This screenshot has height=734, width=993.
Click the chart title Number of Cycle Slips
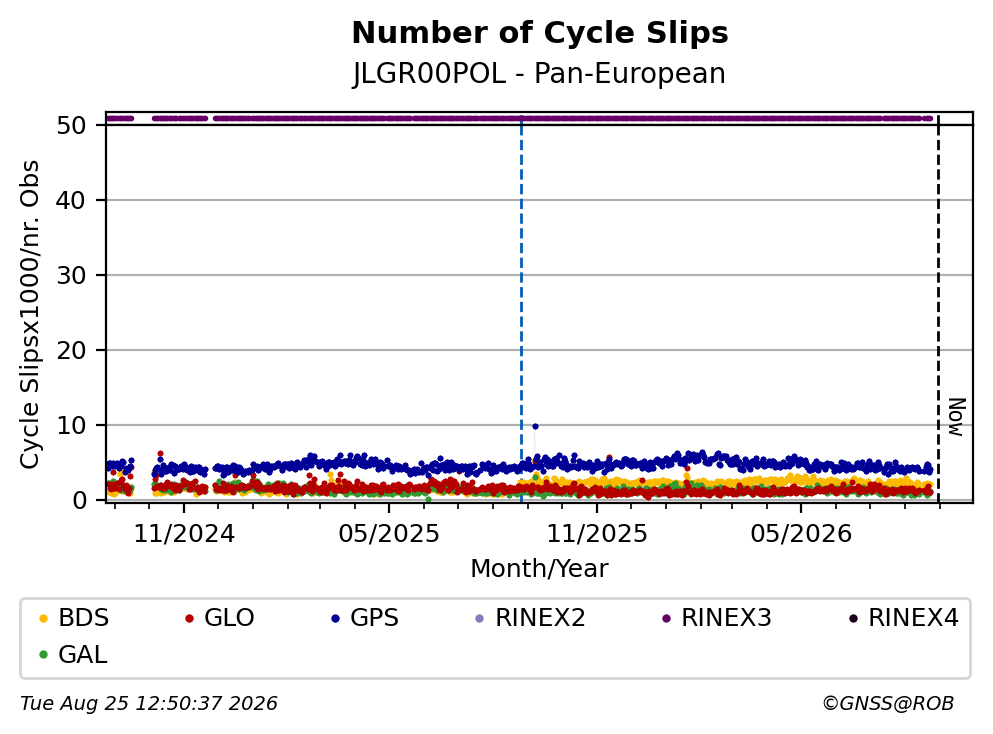[x=540, y=33]
